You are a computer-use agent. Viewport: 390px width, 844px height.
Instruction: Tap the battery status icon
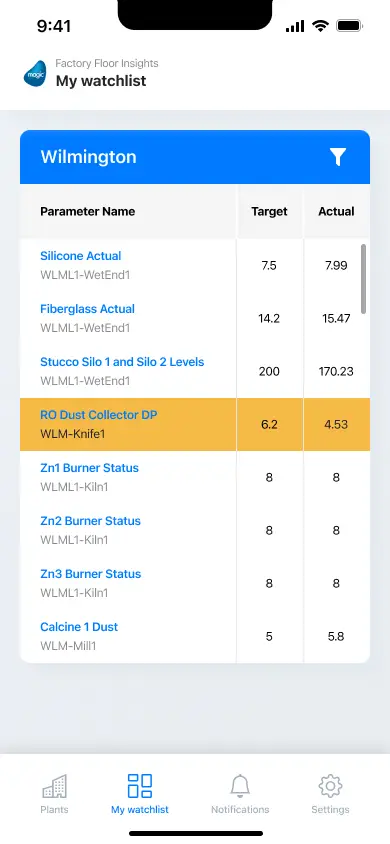(x=349, y=26)
